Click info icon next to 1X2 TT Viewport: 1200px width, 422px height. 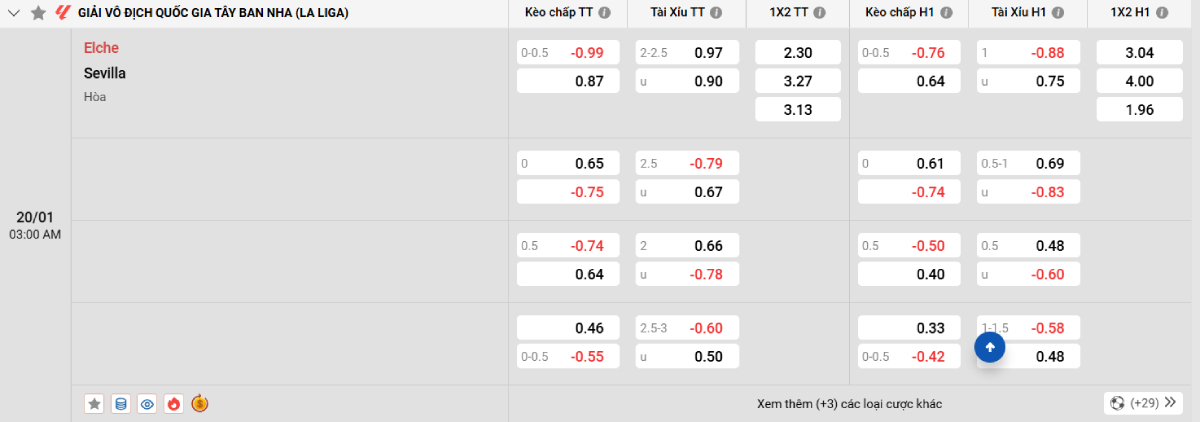[x=819, y=13]
